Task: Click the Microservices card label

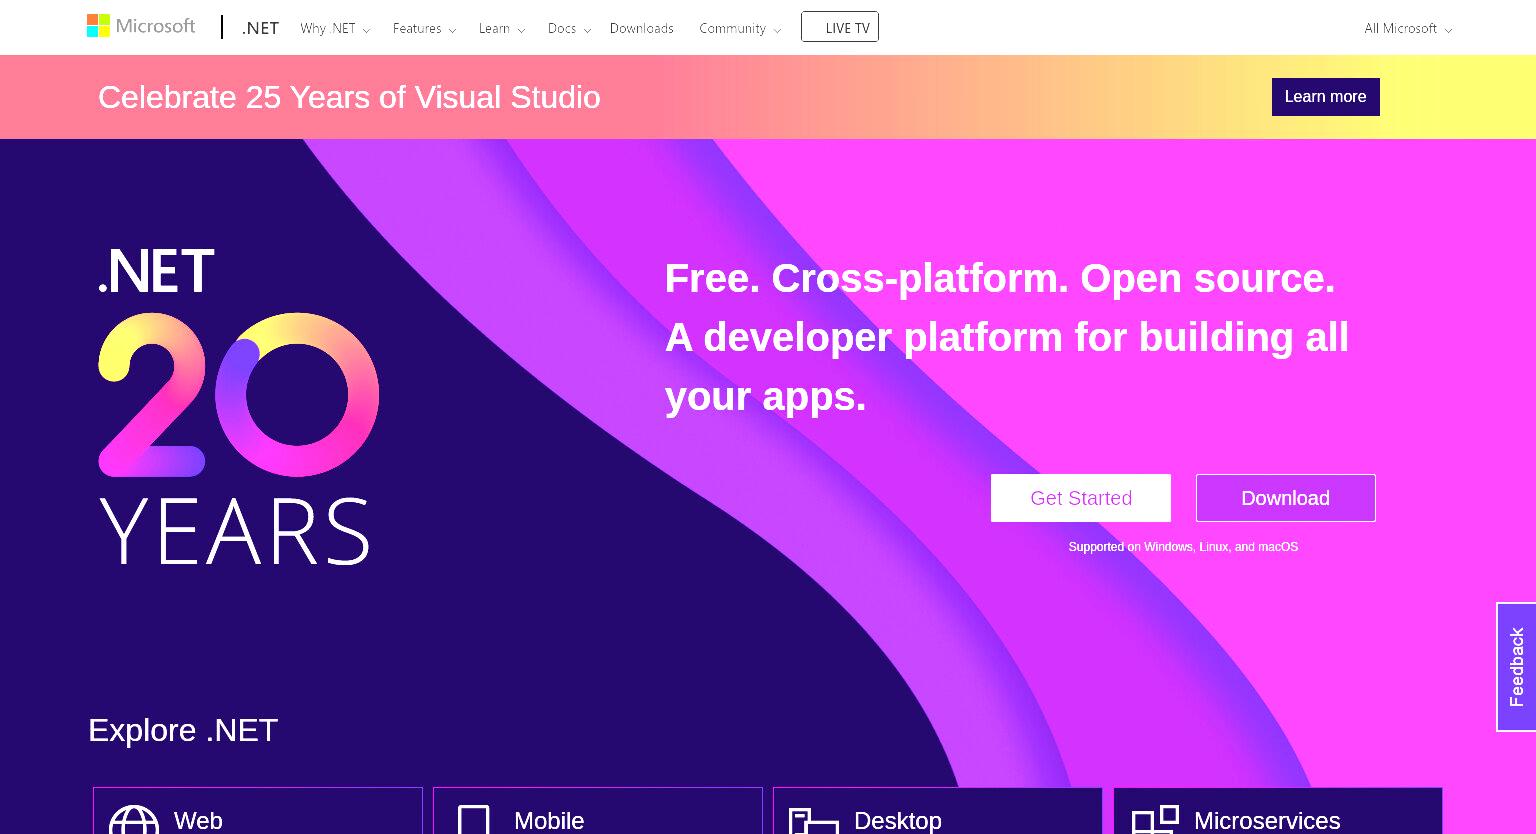Action: coord(1267,821)
